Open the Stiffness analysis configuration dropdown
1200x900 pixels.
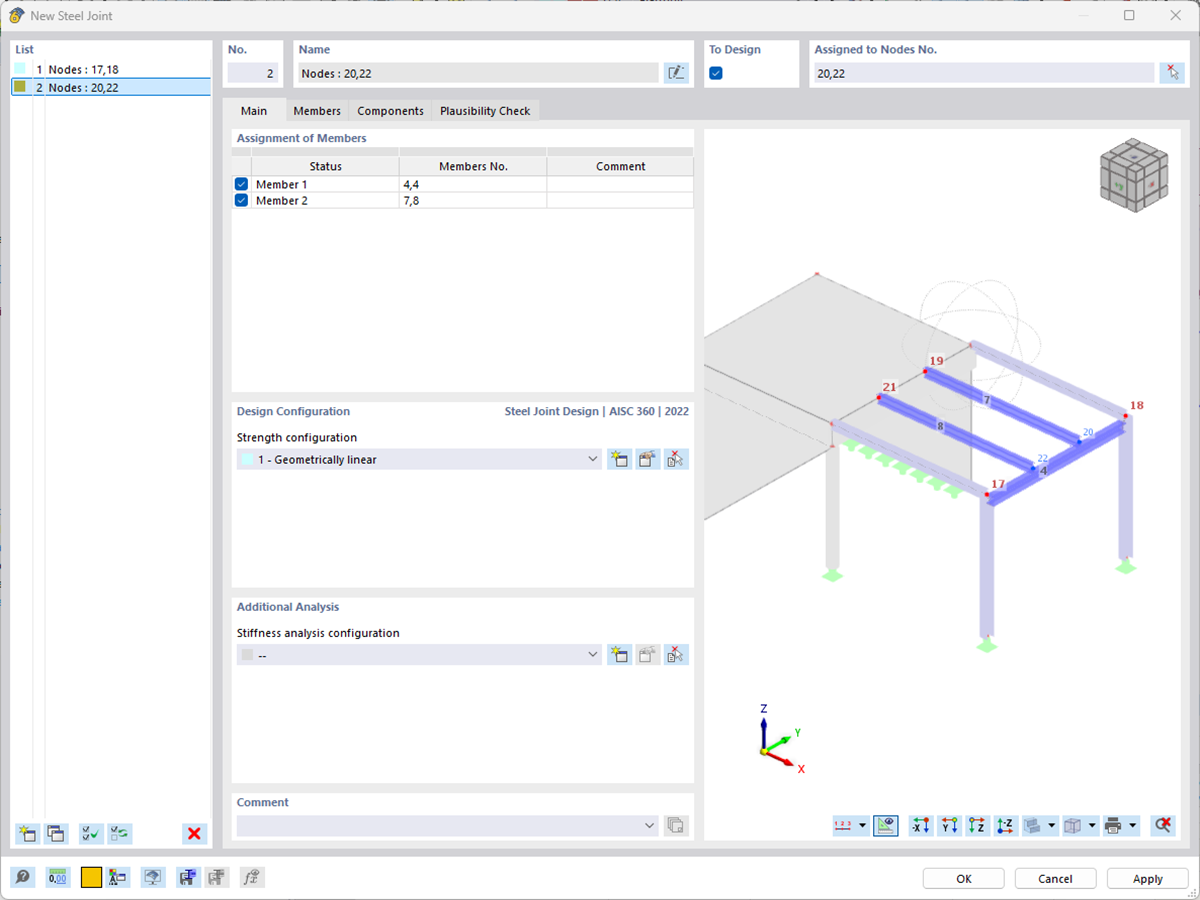click(x=593, y=654)
